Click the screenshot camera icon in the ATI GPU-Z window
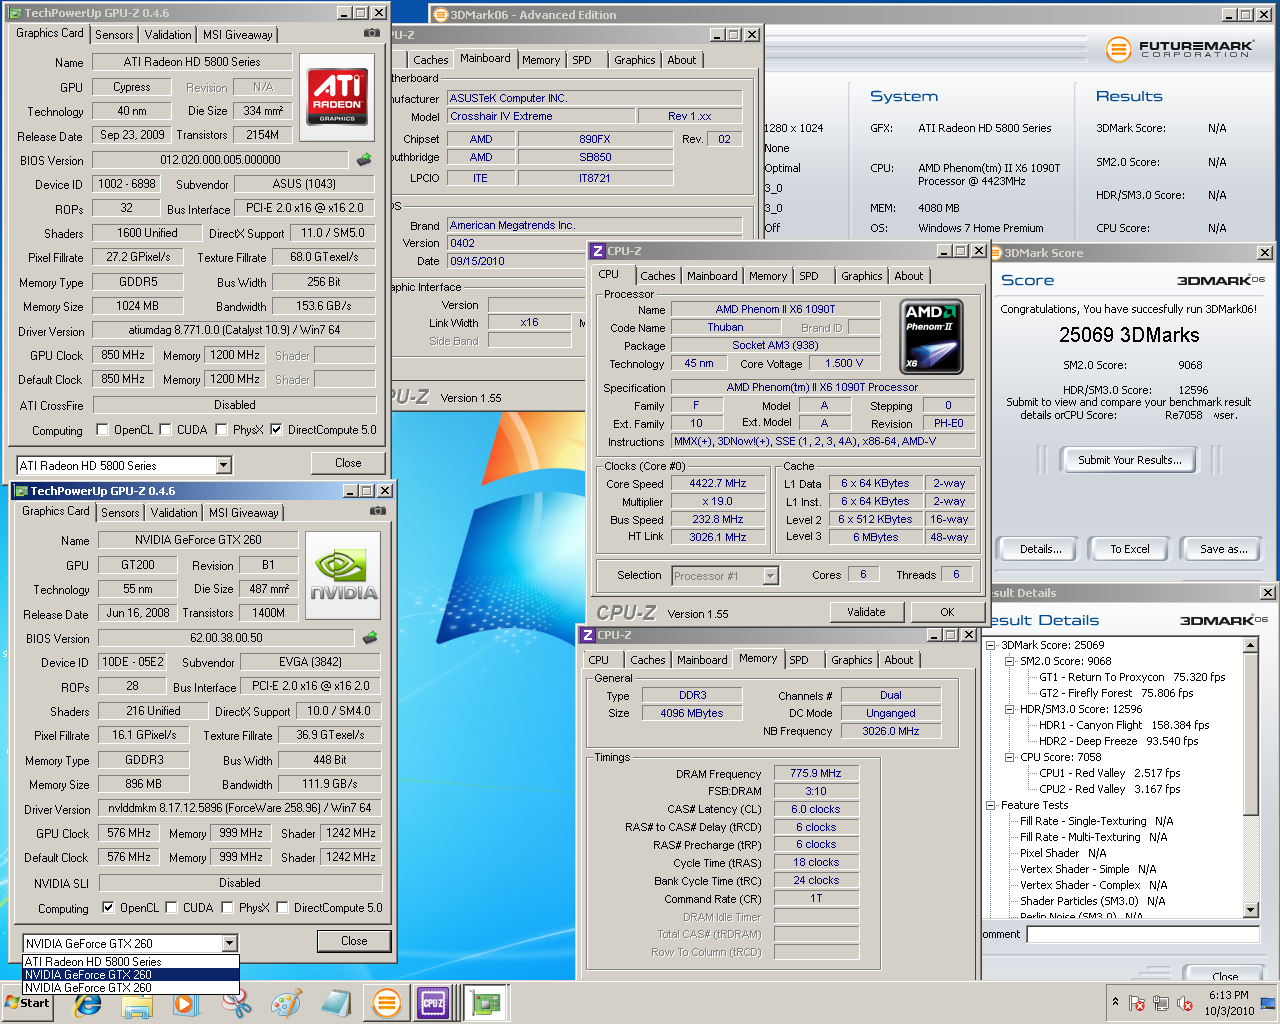The height and width of the screenshot is (1024, 1280). tap(372, 33)
